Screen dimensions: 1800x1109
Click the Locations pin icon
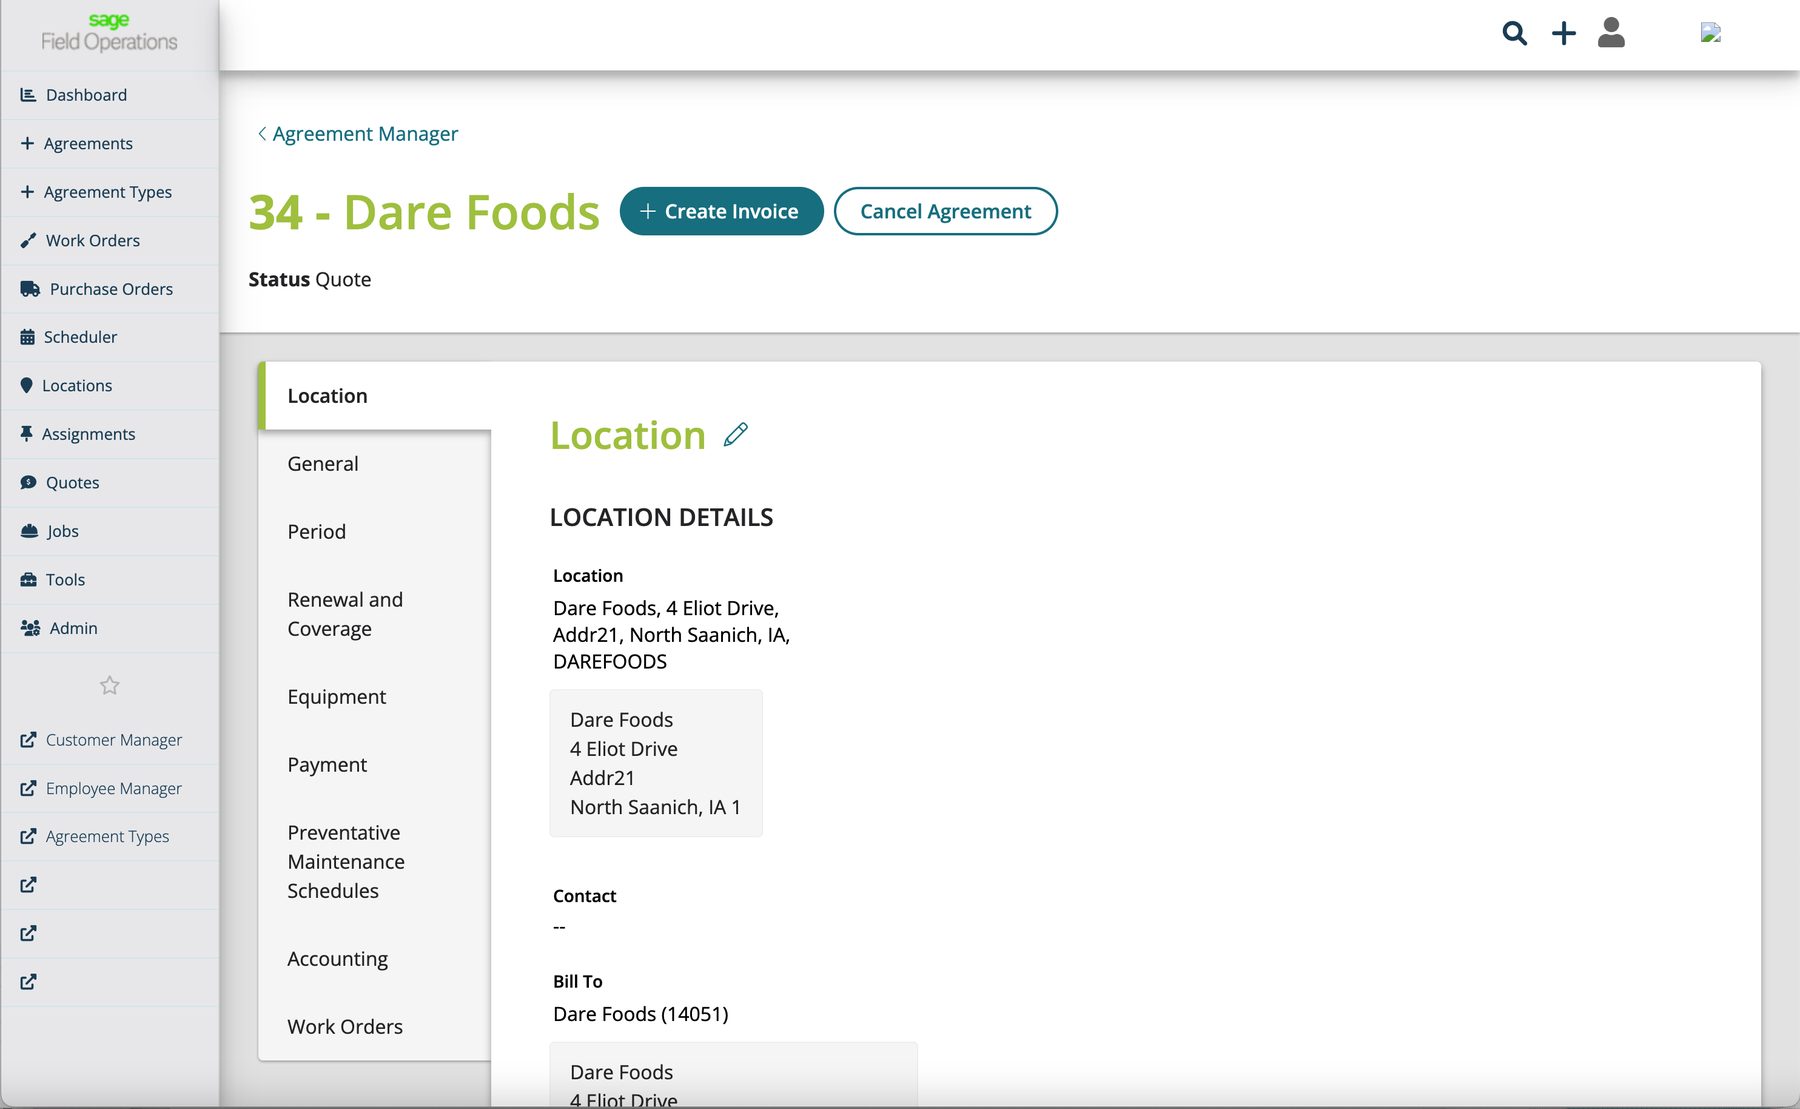coord(26,386)
